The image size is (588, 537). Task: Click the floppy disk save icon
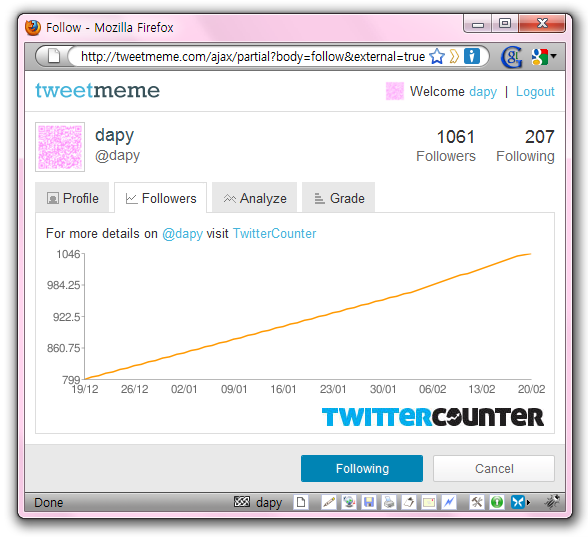pos(369,502)
